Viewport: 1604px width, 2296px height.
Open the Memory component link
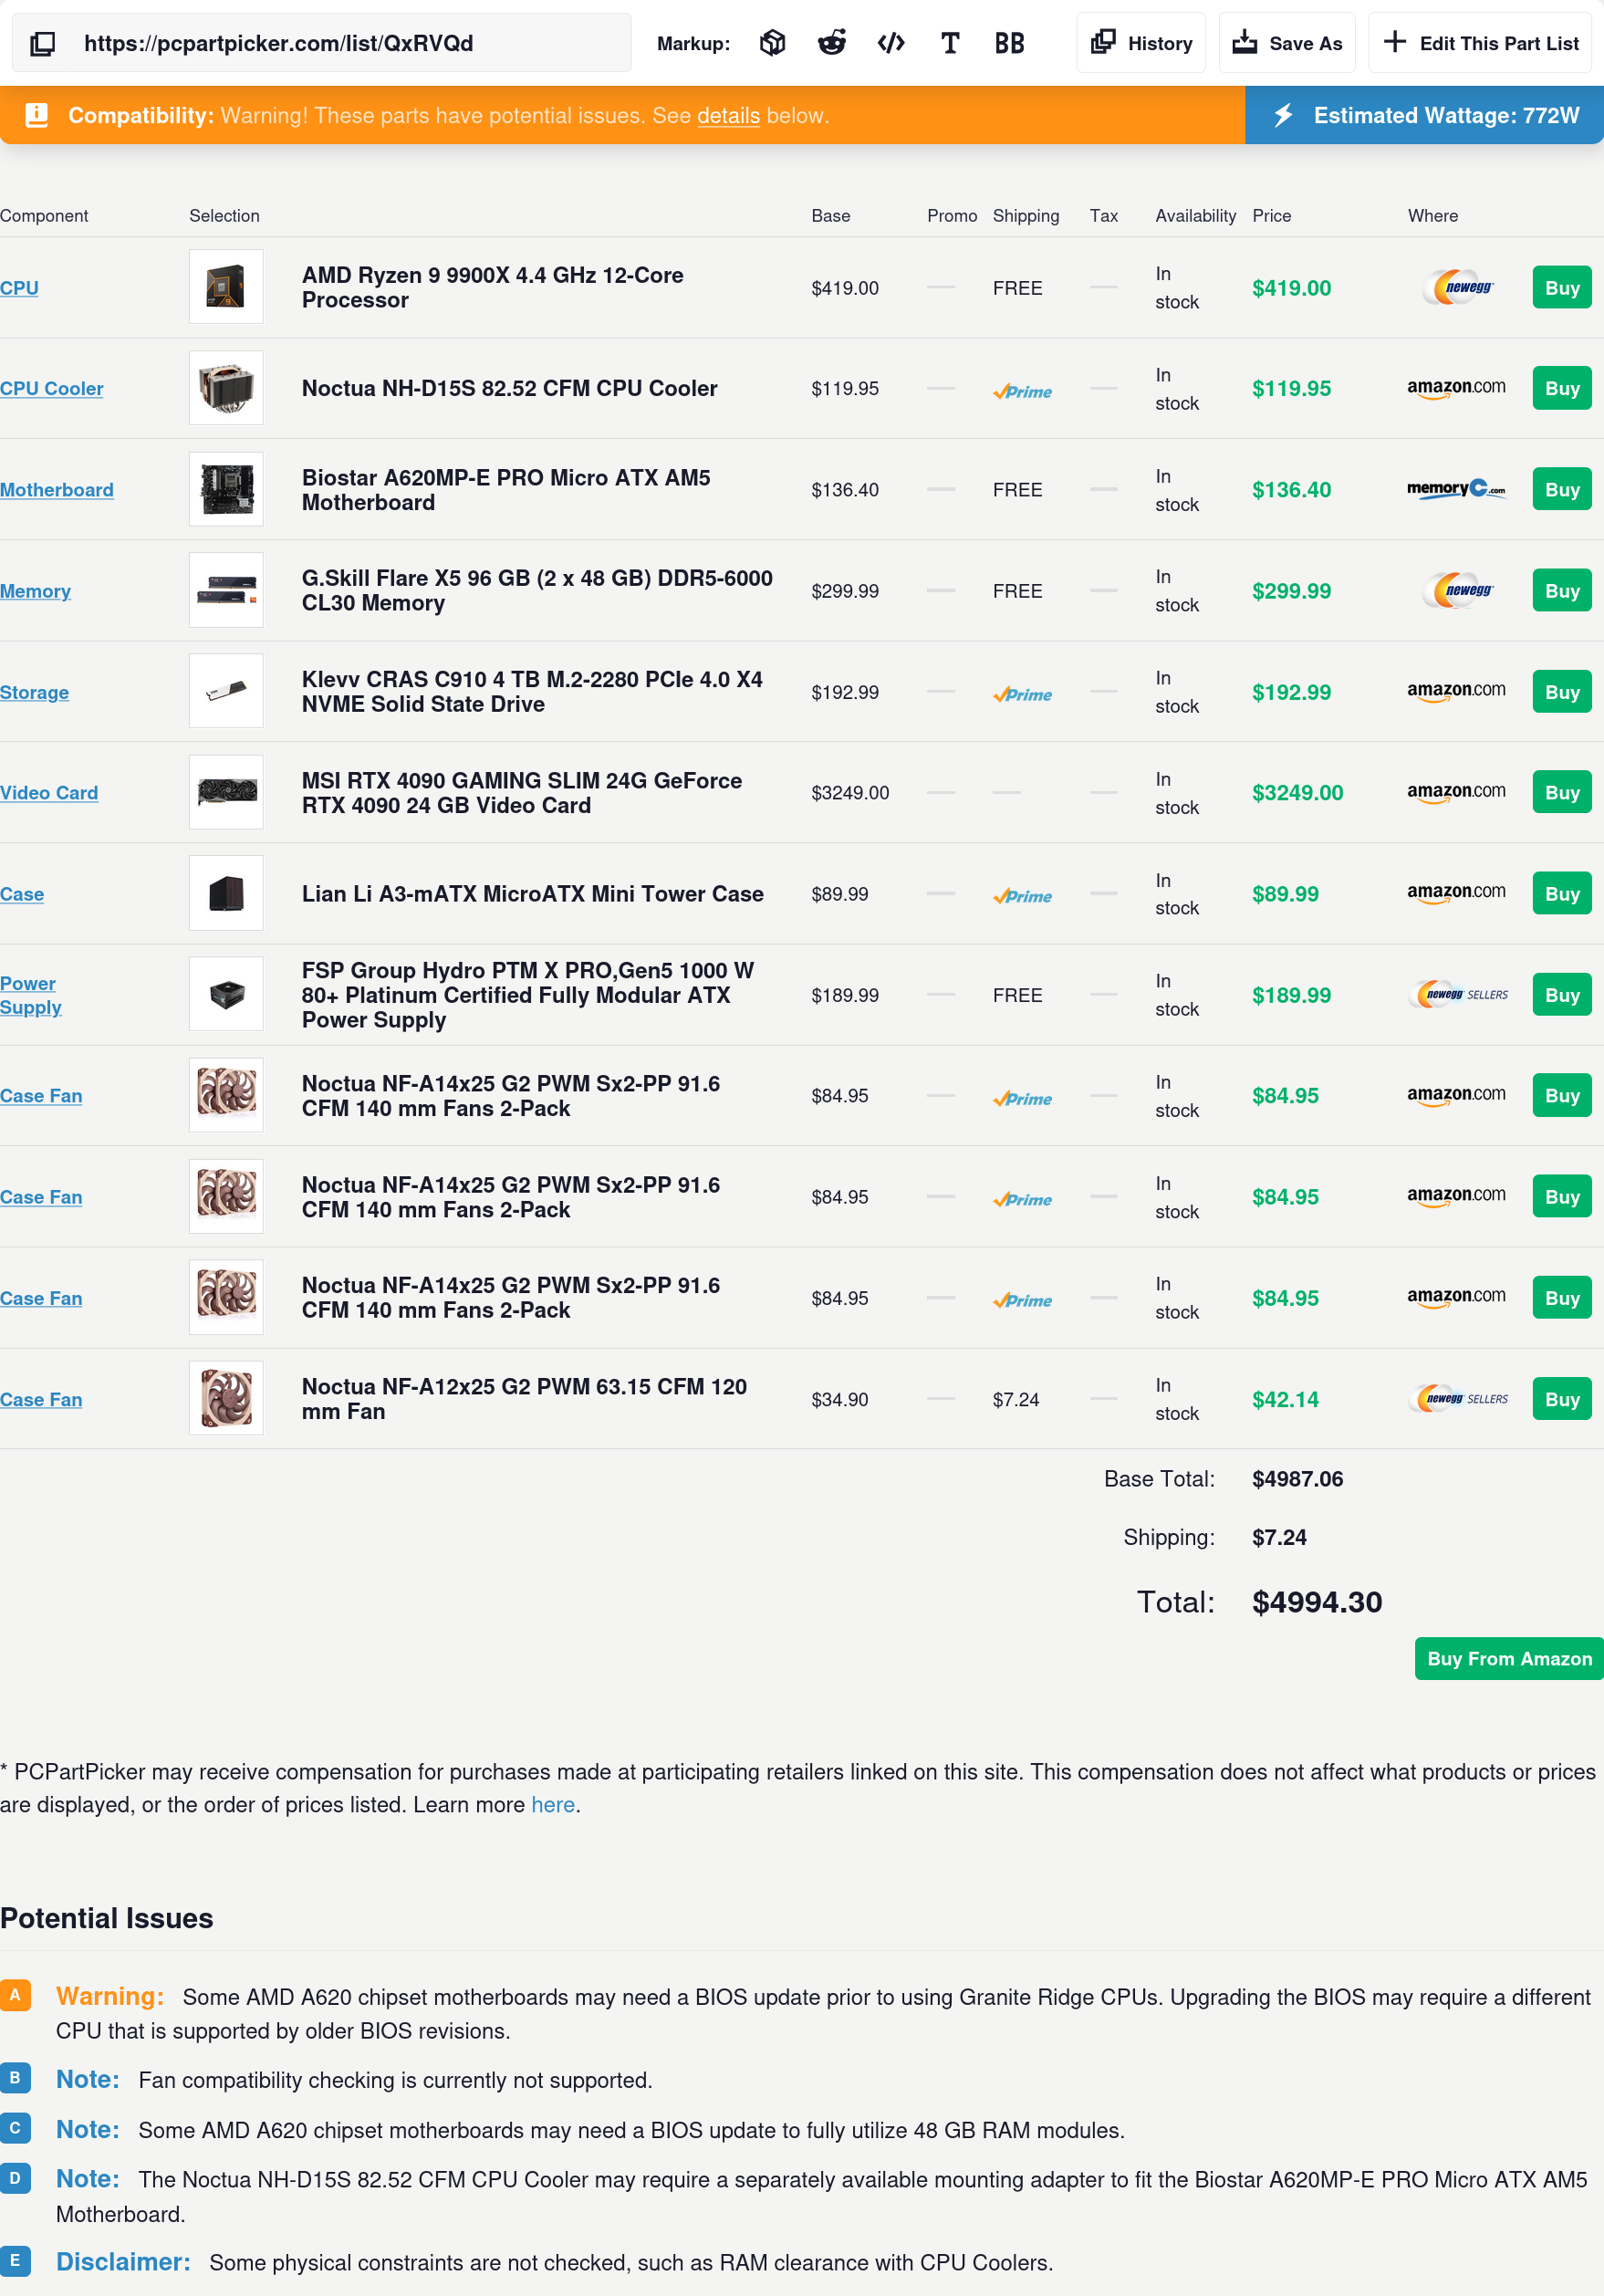tap(35, 591)
